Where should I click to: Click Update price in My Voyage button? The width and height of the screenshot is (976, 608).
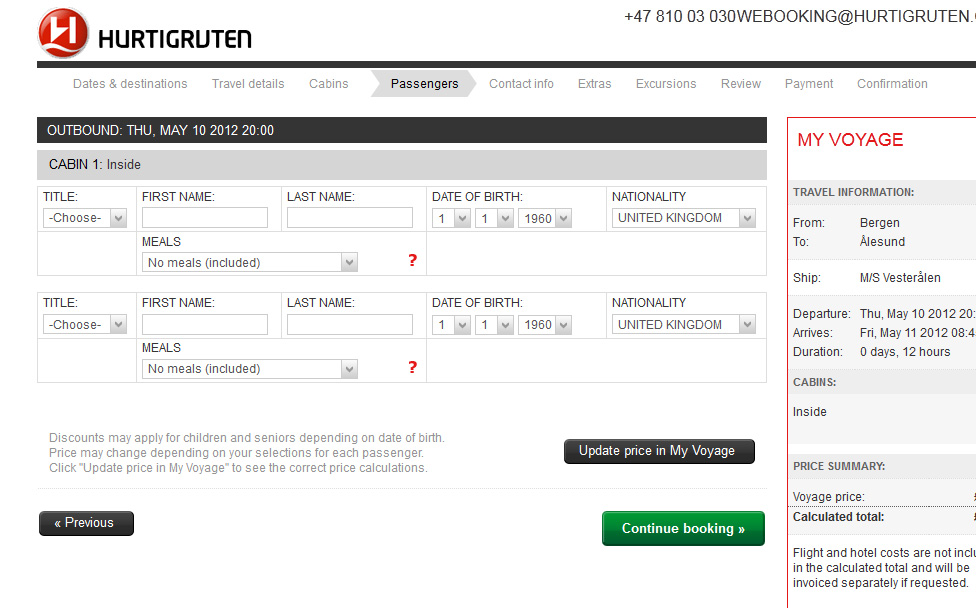coord(659,451)
